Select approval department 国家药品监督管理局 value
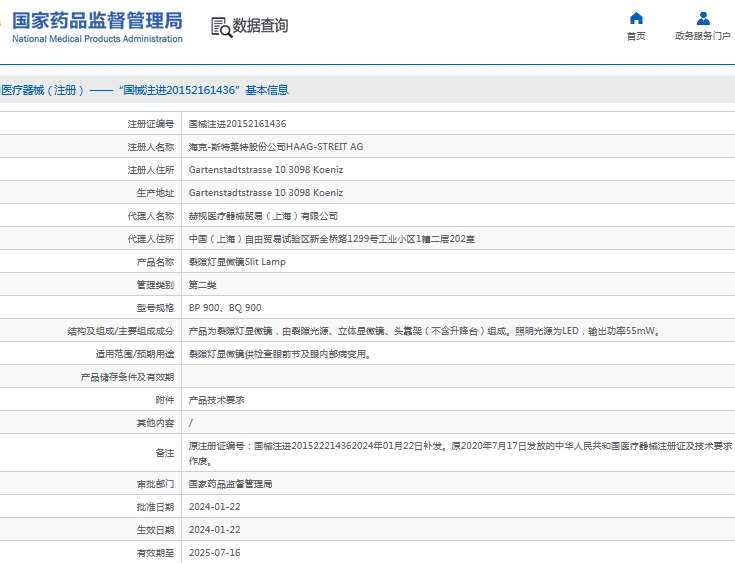Image resolution: width=735 pixels, height=563 pixels. coord(230,484)
